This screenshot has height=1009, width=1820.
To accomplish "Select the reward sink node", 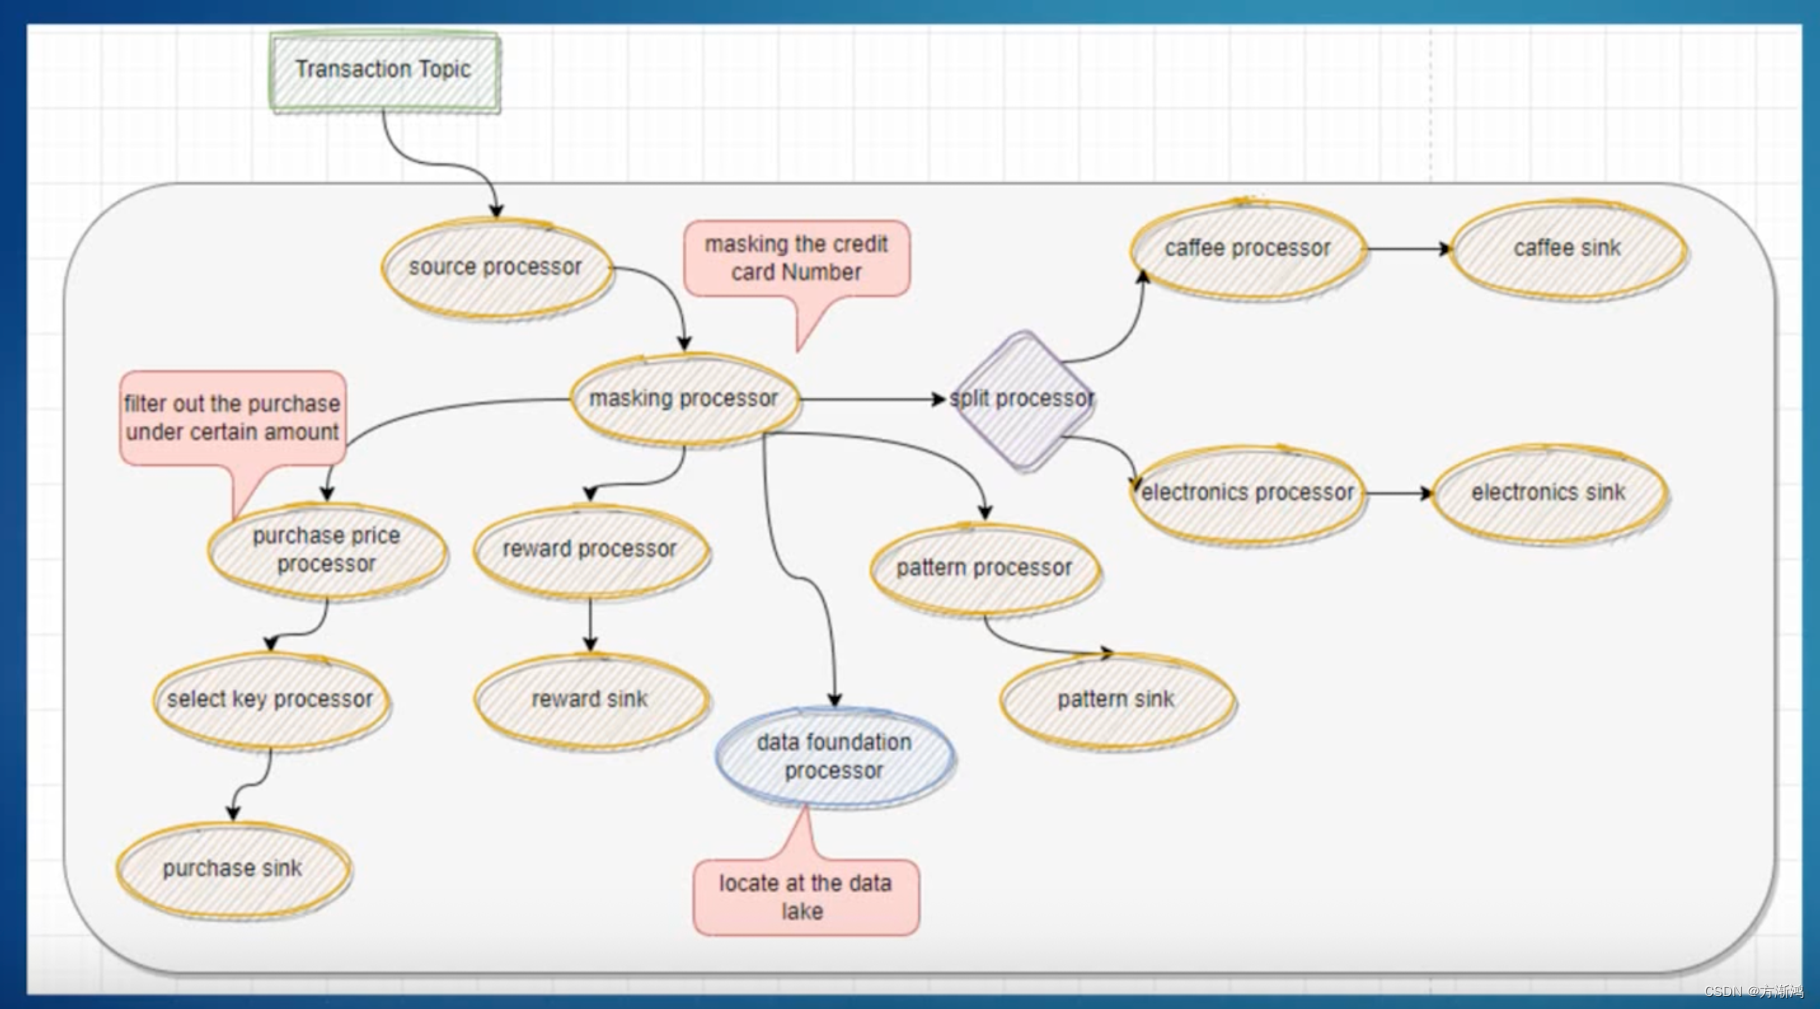I will click(x=590, y=700).
